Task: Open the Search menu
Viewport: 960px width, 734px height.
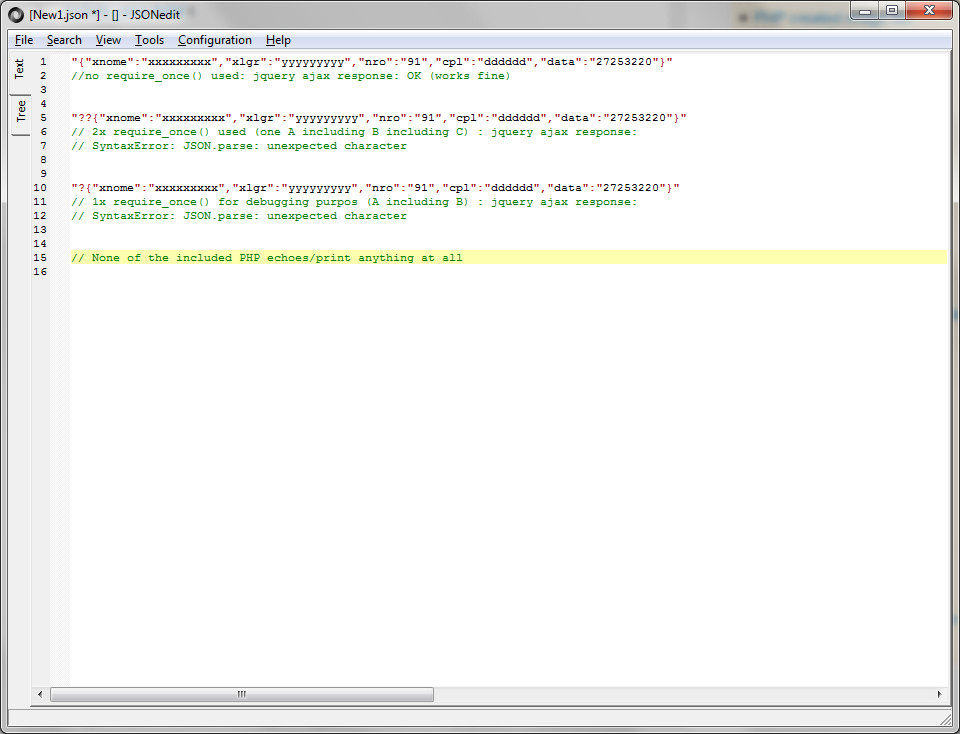Action: [64, 40]
